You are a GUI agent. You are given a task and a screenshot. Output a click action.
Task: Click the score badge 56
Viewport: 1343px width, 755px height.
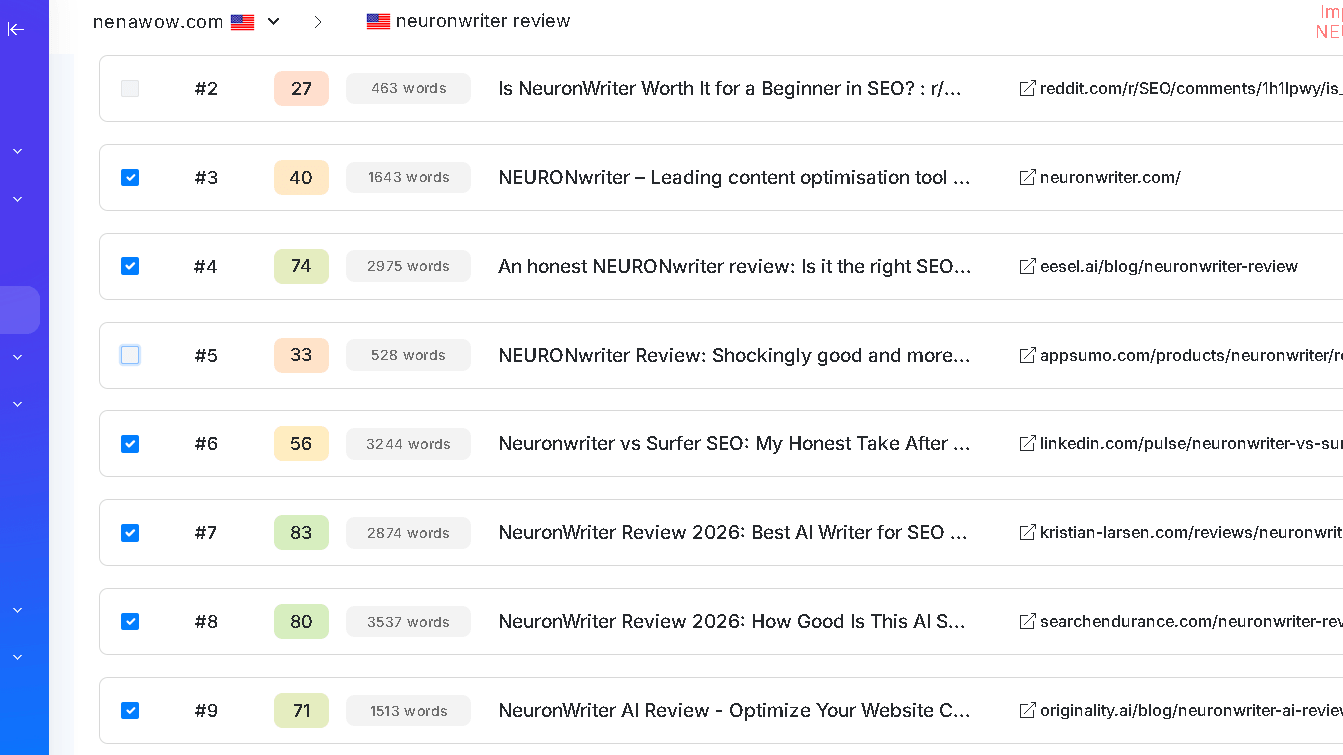coord(301,443)
